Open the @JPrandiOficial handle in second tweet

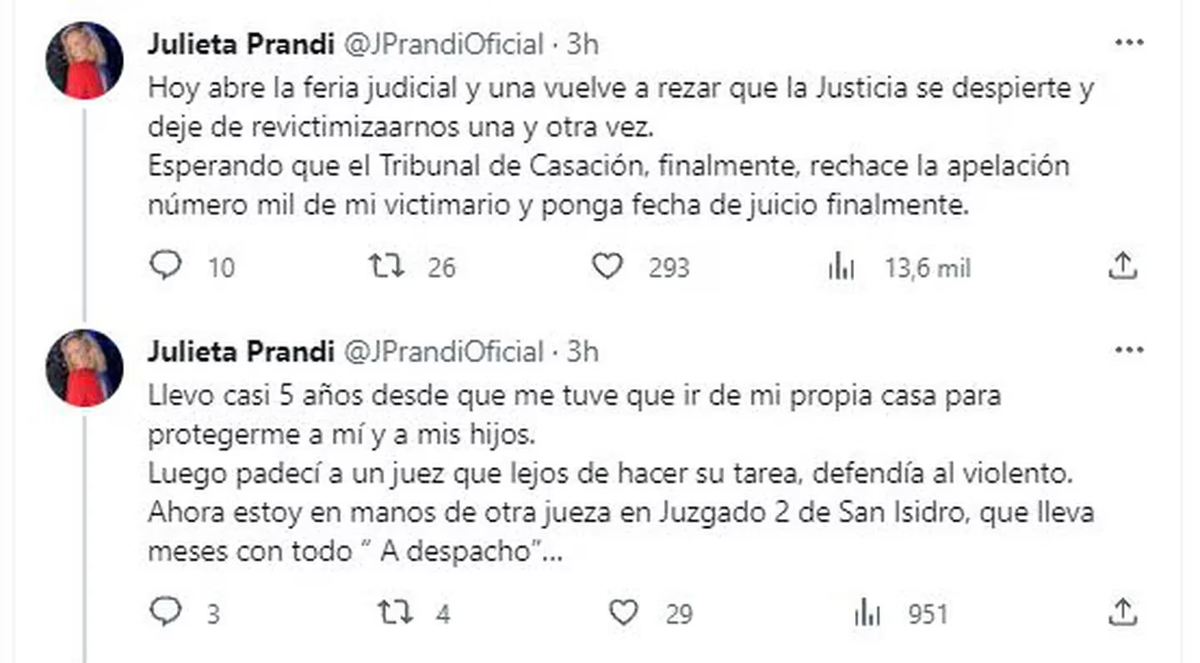[445, 352]
